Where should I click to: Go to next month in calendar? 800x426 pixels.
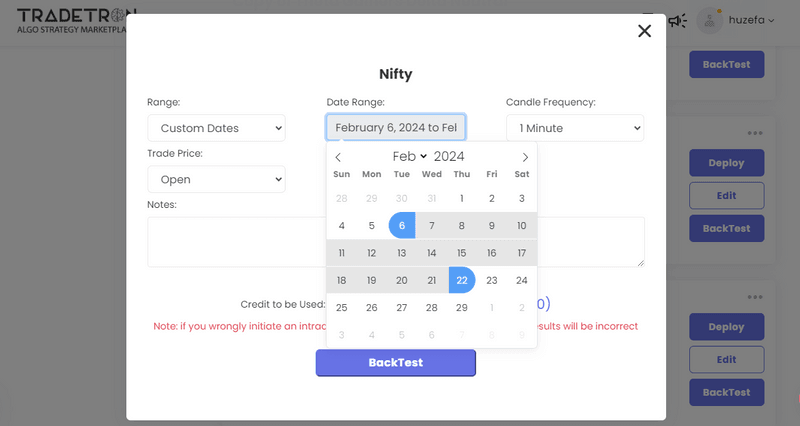tap(525, 157)
